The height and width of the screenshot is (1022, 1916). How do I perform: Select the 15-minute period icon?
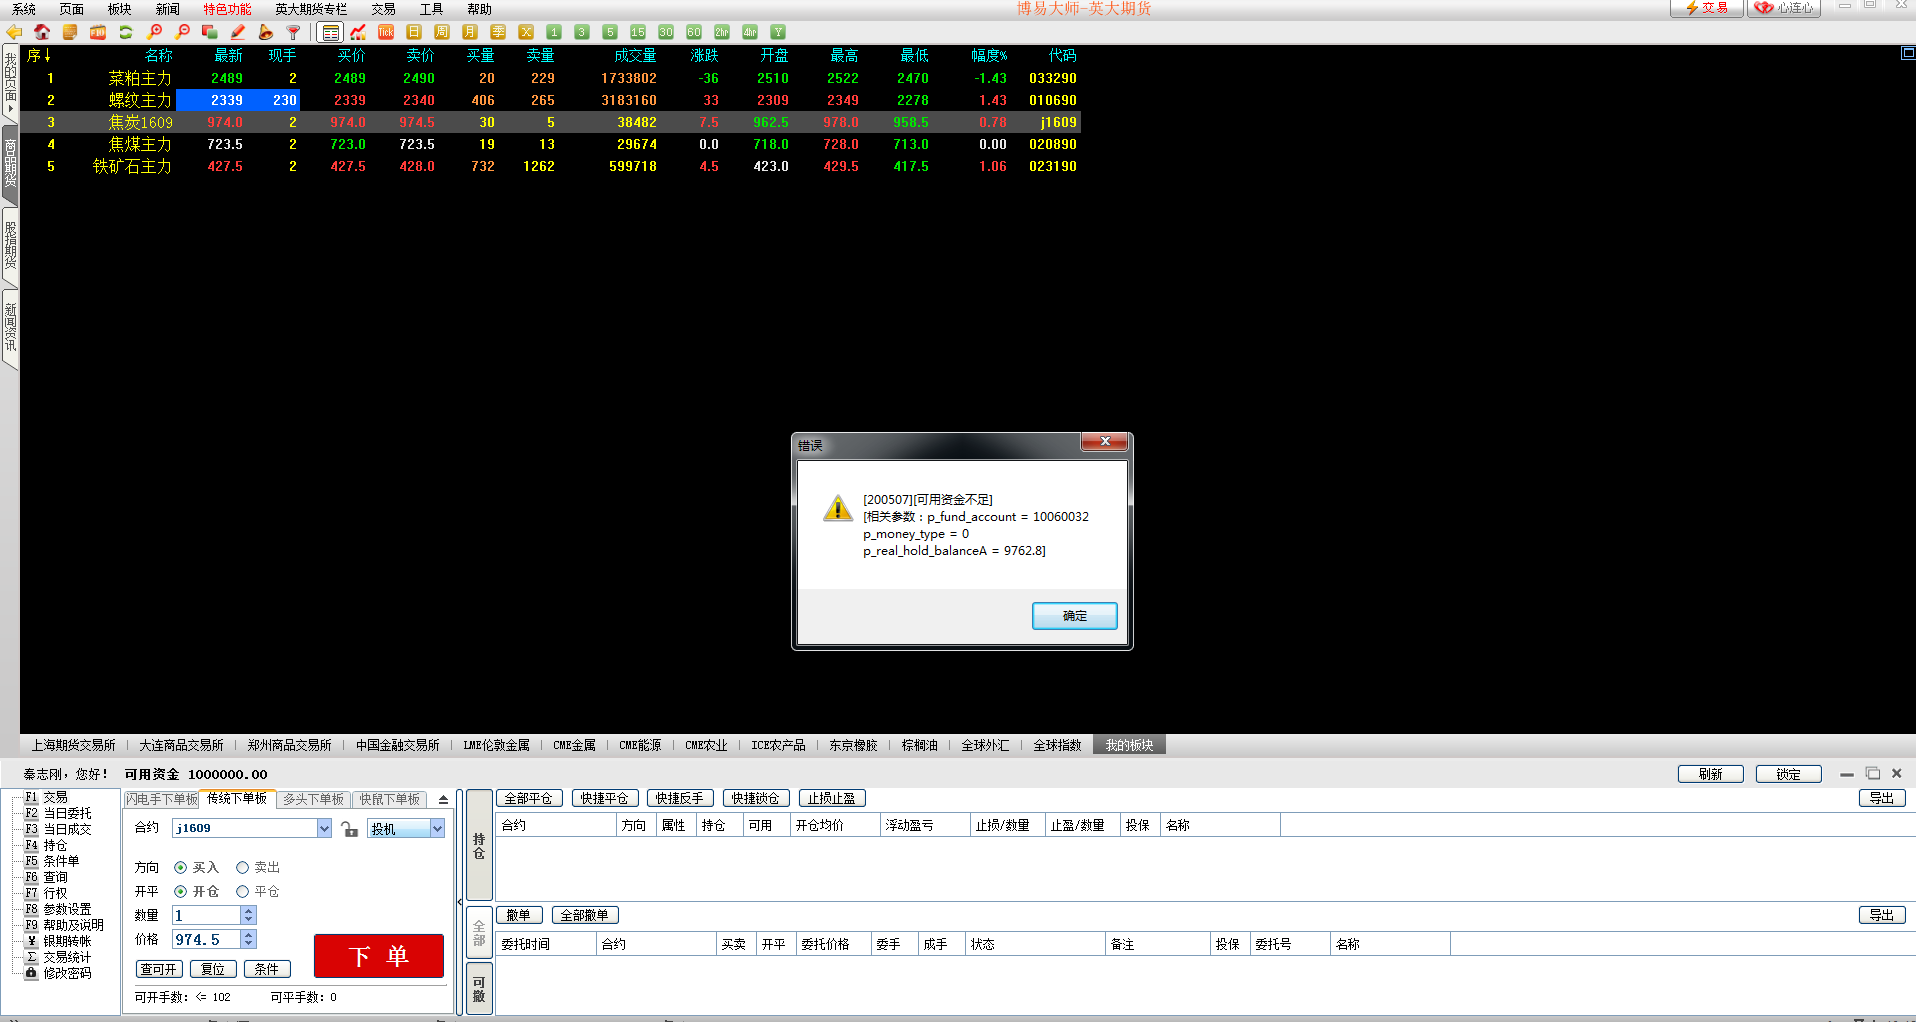point(638,32)
